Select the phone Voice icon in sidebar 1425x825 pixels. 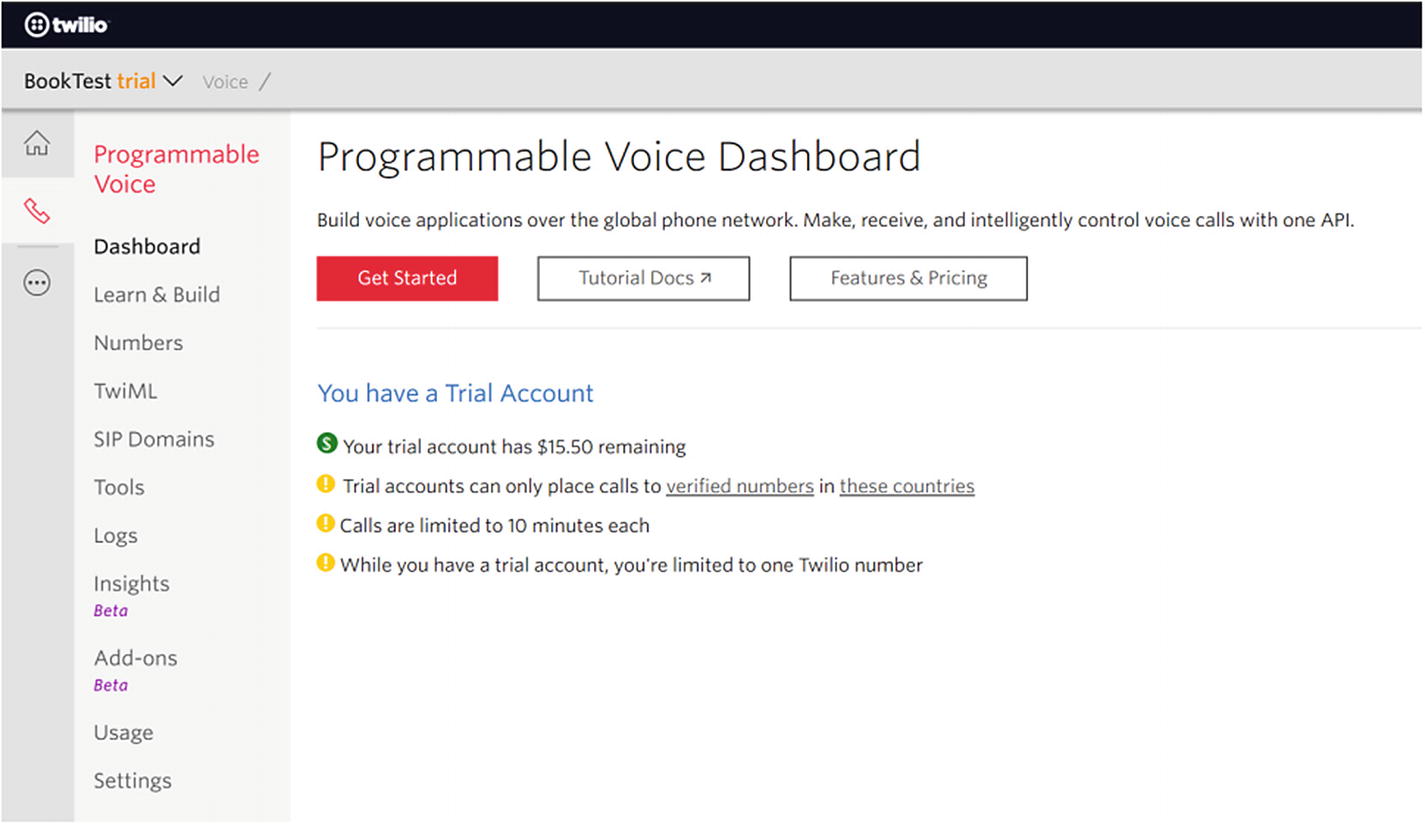tap(37, 211)
